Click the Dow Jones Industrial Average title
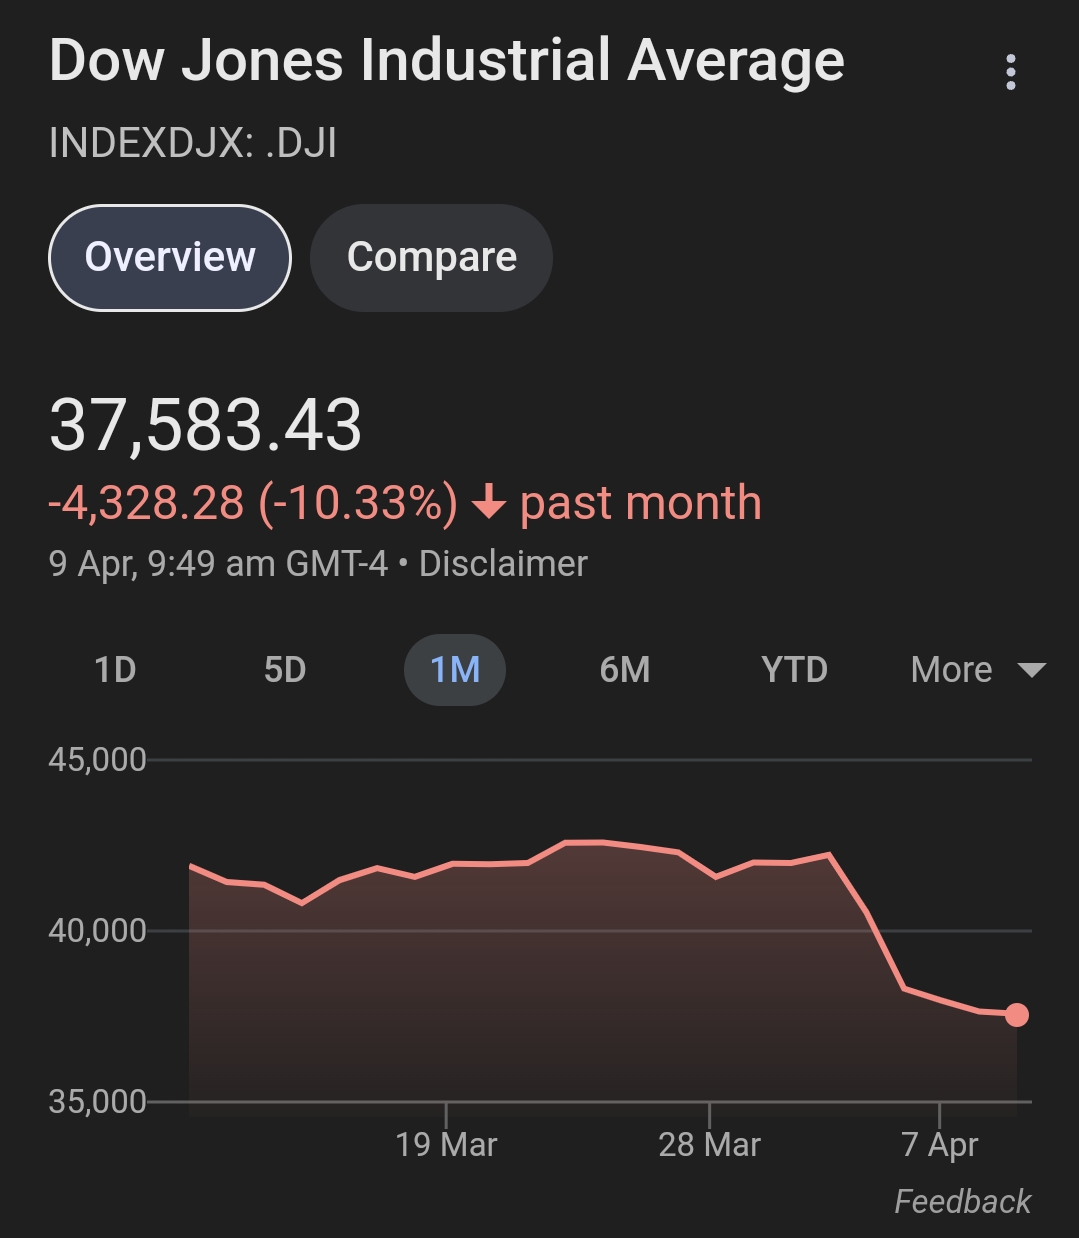Viewport: 1079px width, 1238px height. click(x=447, y=61)
